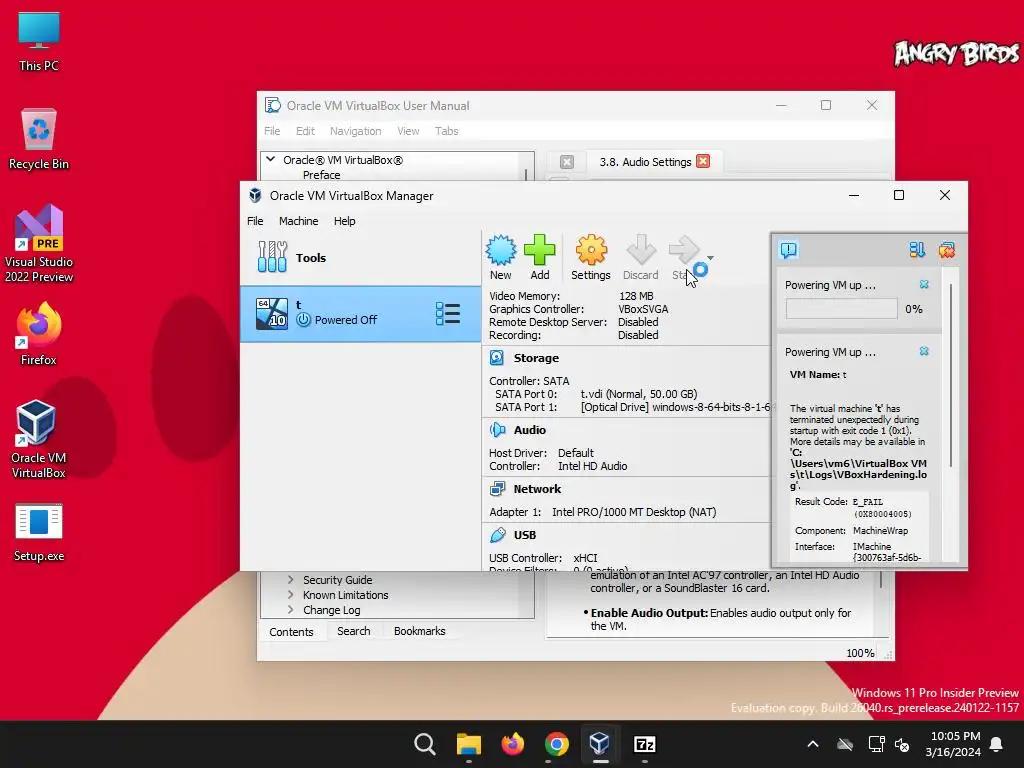
Task: Open the Edit menu in User Manual
Action: pos(305,131)
